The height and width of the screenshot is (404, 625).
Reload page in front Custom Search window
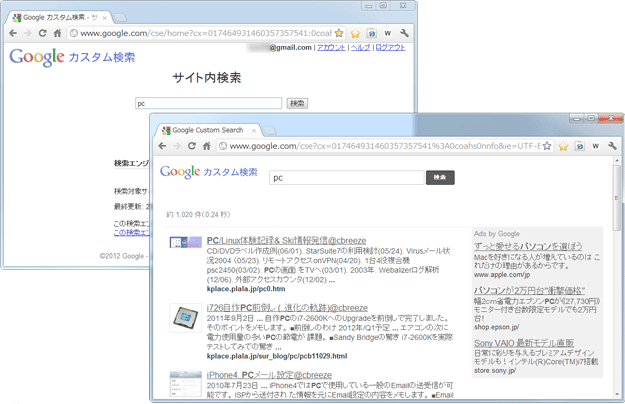[192, 146]
